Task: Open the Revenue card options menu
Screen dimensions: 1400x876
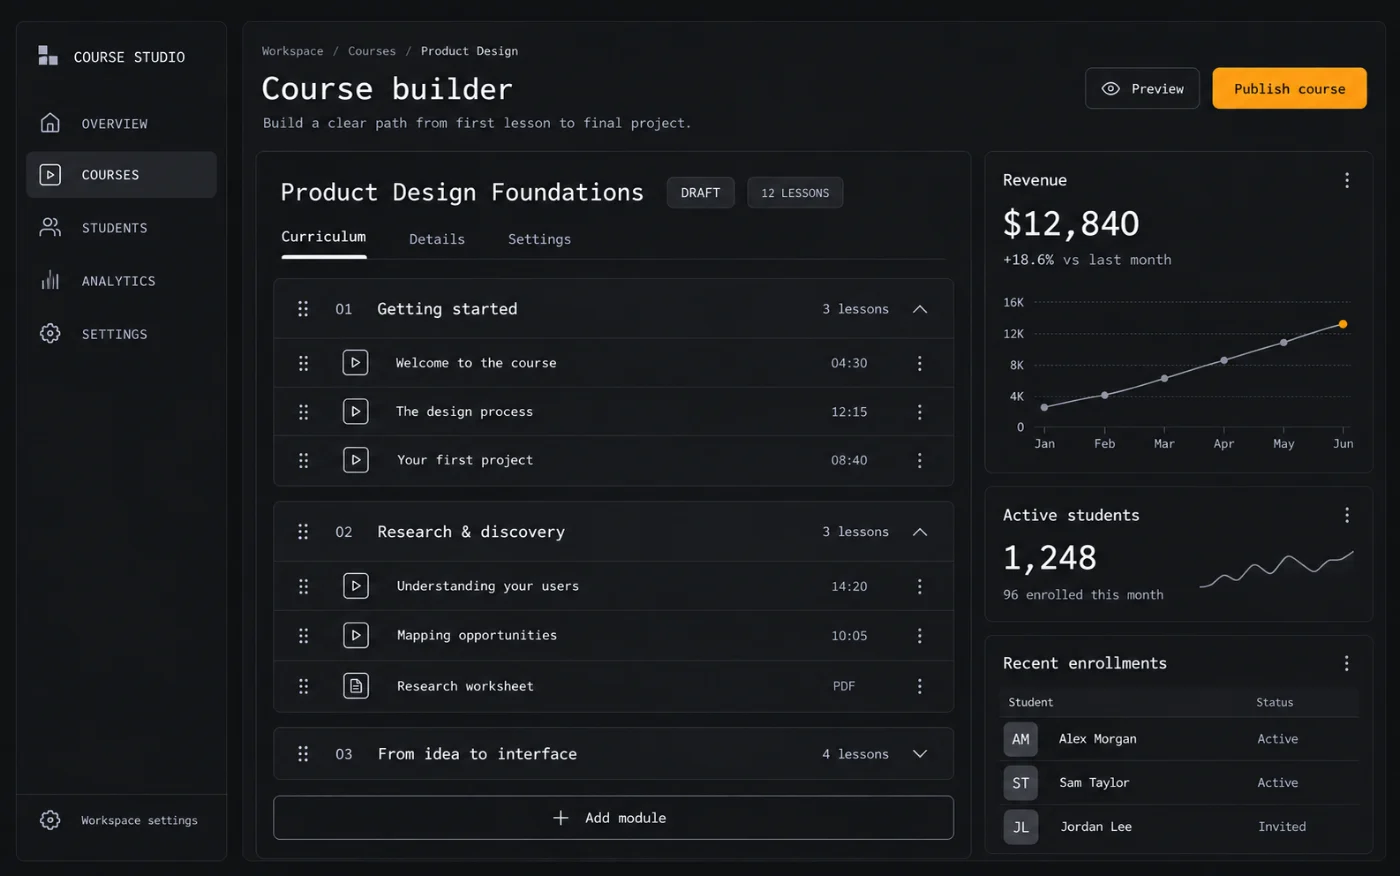Action: 1347,180
